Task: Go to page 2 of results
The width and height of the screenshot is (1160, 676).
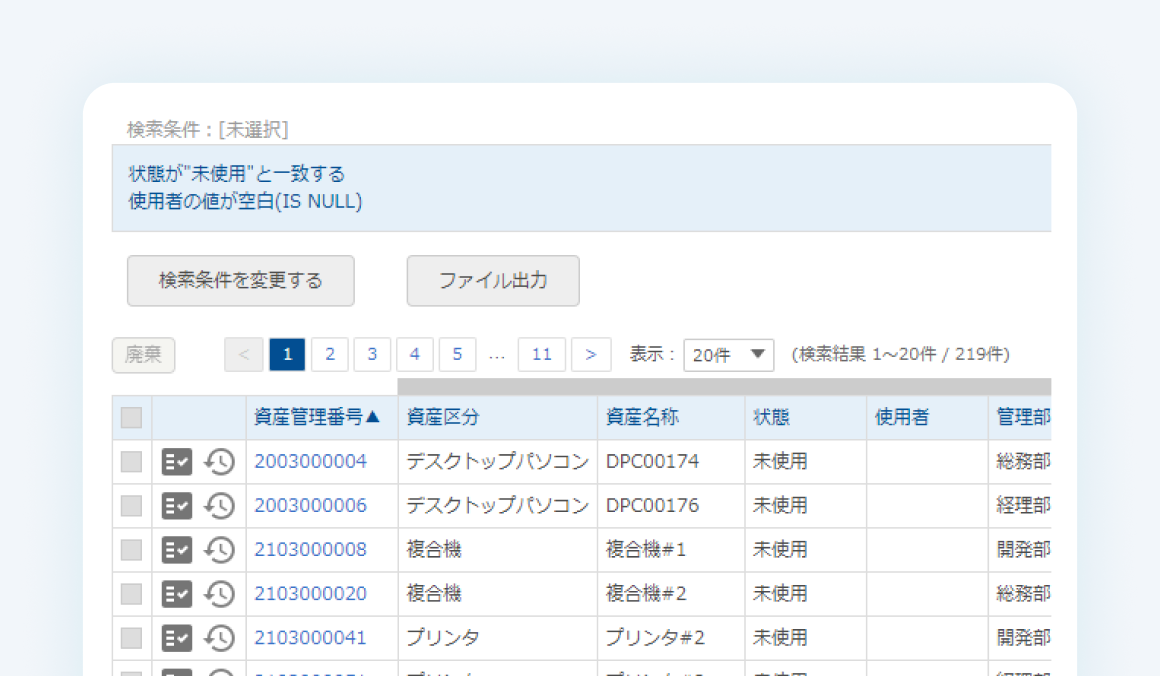Action: click(x=330, y=354)
